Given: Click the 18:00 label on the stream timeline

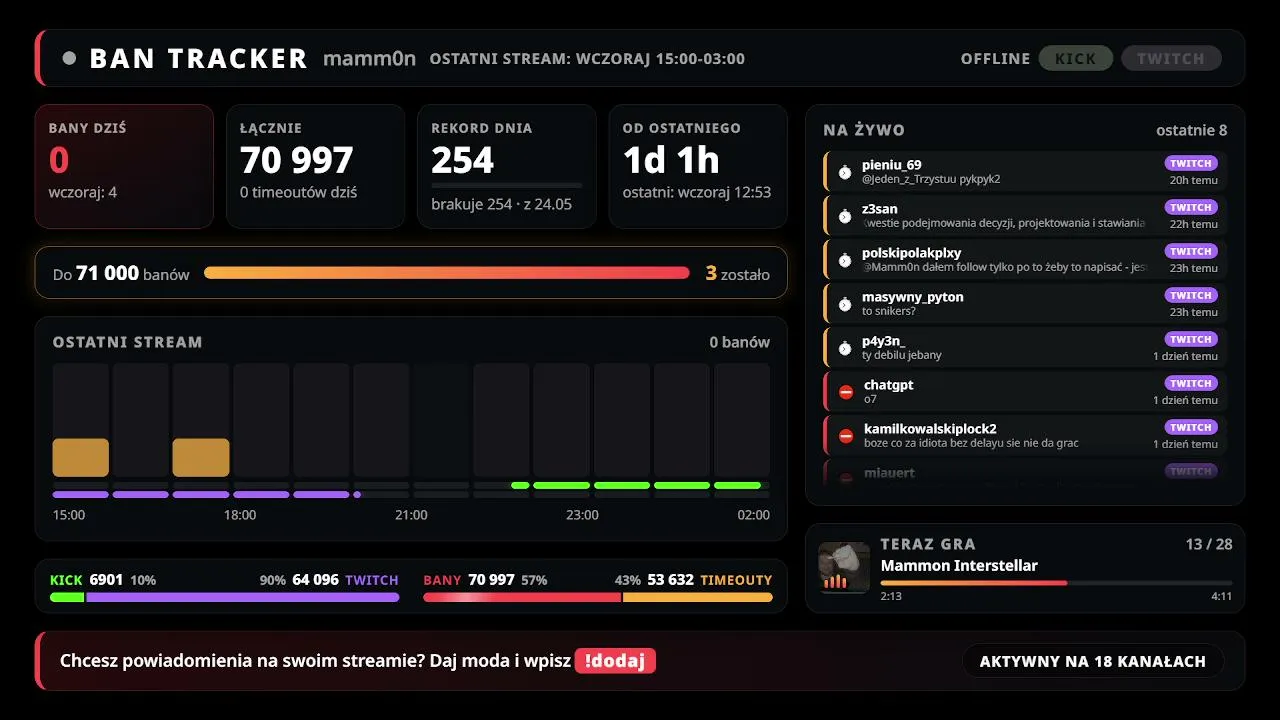Looking at the screenshot, I should [240, 515].
